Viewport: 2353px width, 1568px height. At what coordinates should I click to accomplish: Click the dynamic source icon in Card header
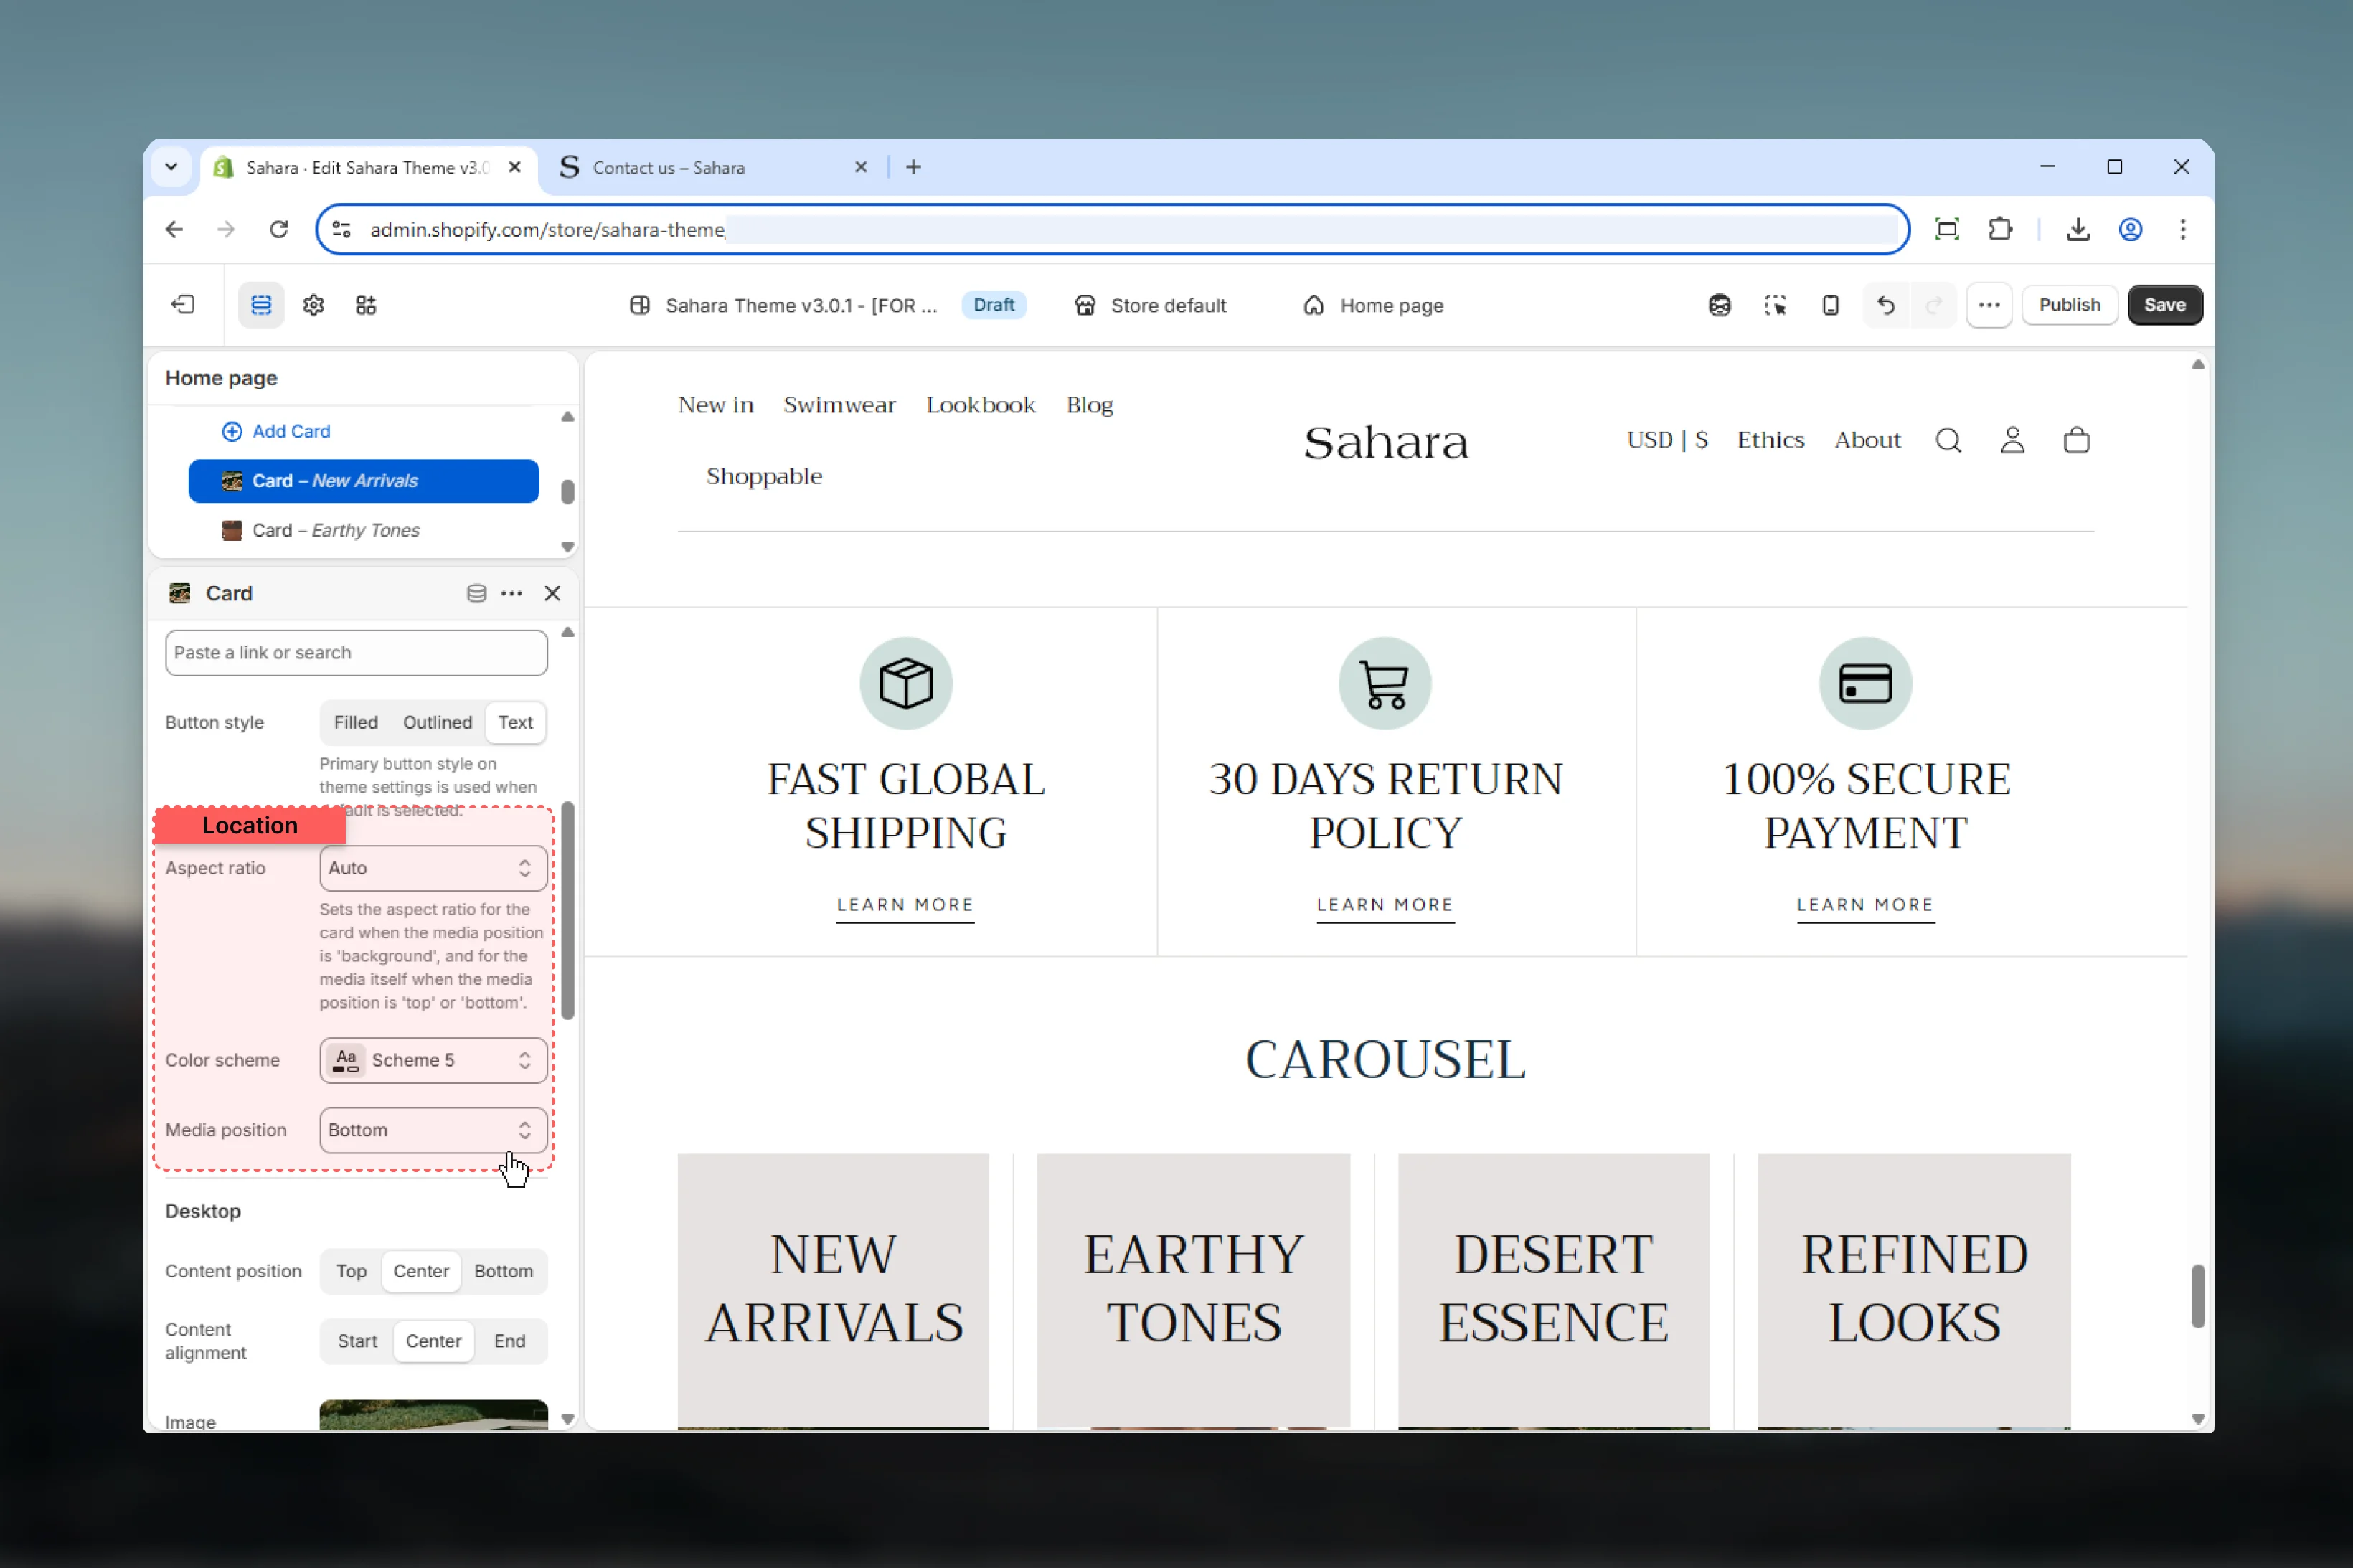pos(476,593)
